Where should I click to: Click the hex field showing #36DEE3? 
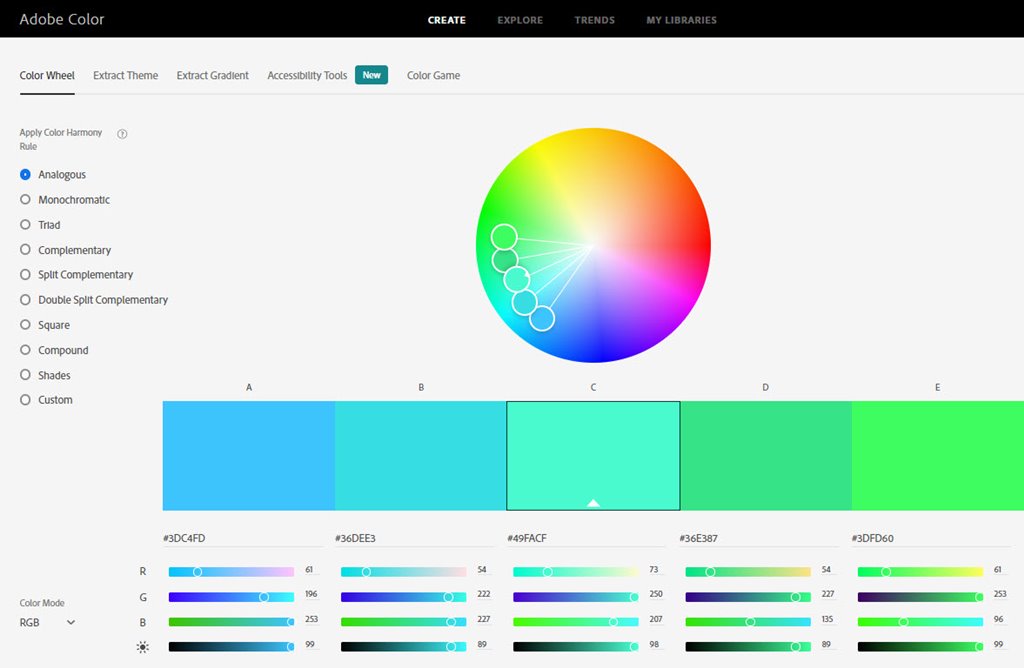click(x=420, y=538)
